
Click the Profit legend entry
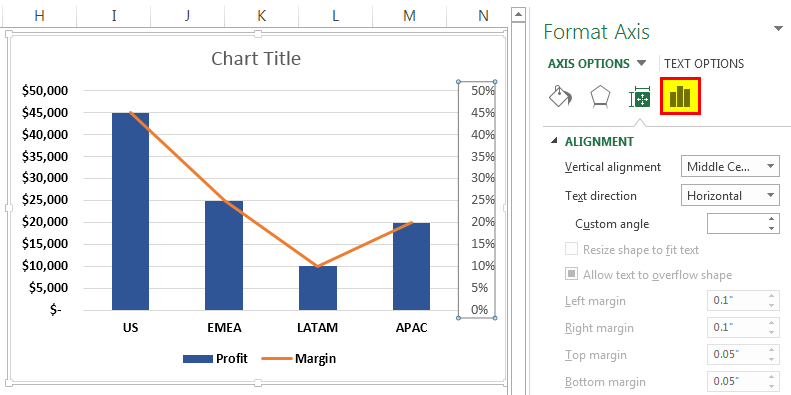(x=215, y=359)
